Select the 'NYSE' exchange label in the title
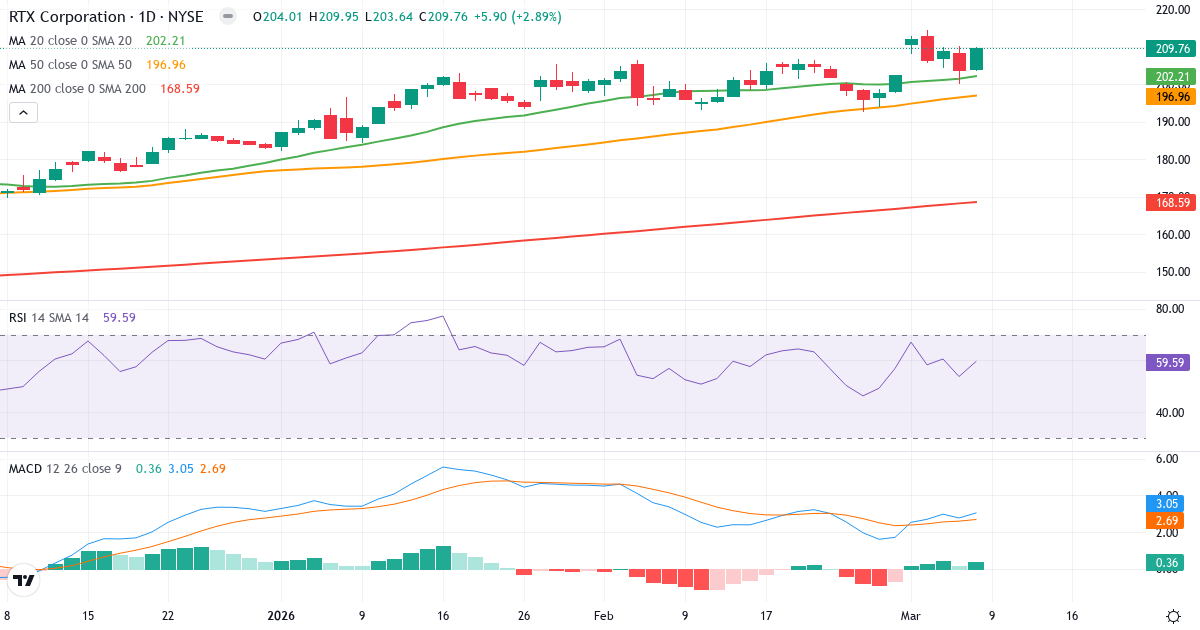This screenshot has height=630, width=1200. [184, 16]
